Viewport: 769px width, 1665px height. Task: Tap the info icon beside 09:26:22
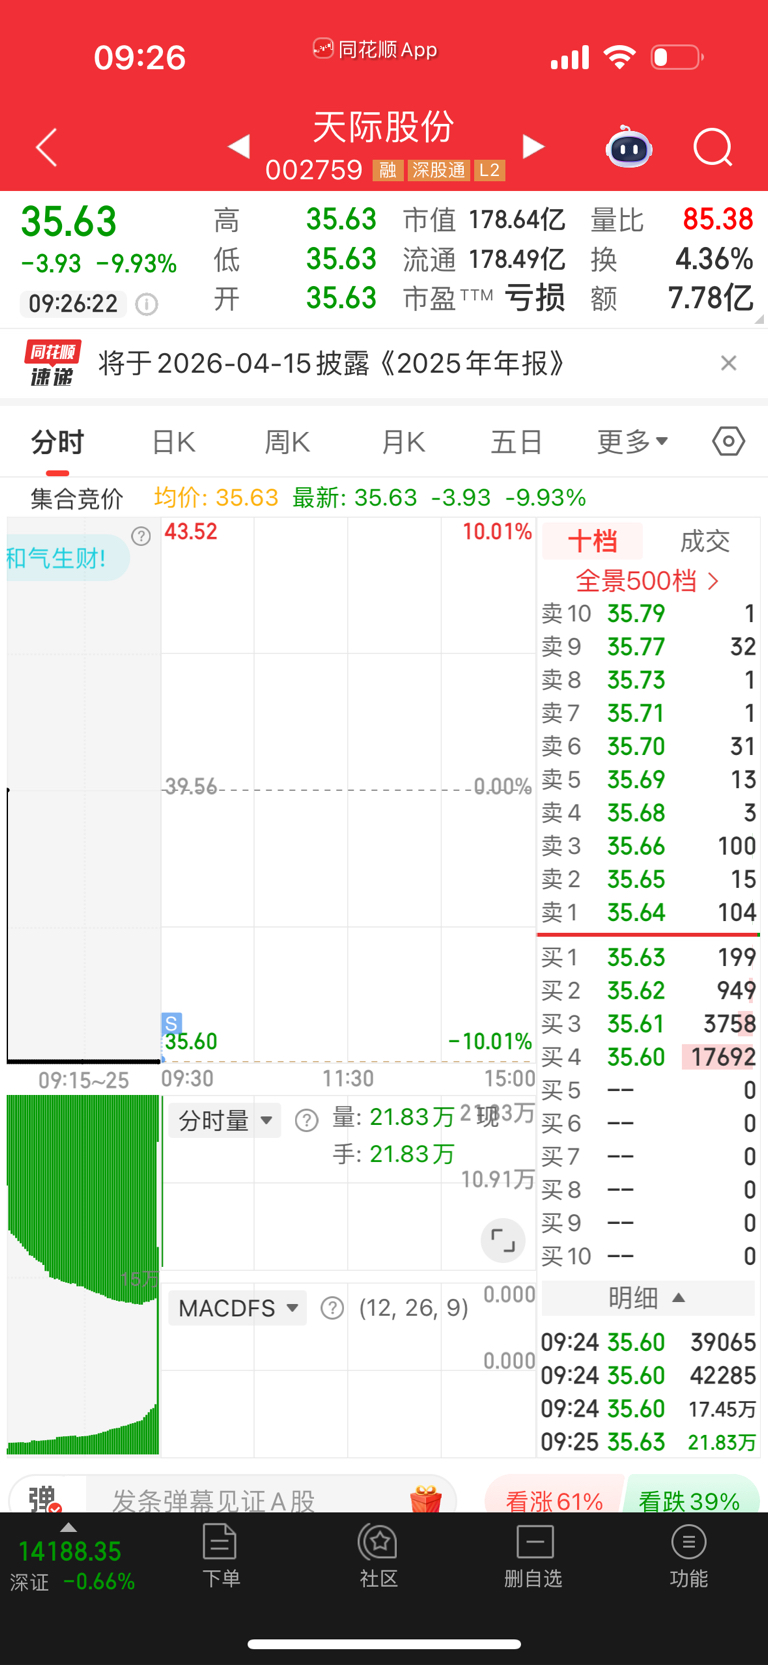(x=146, y=304)
